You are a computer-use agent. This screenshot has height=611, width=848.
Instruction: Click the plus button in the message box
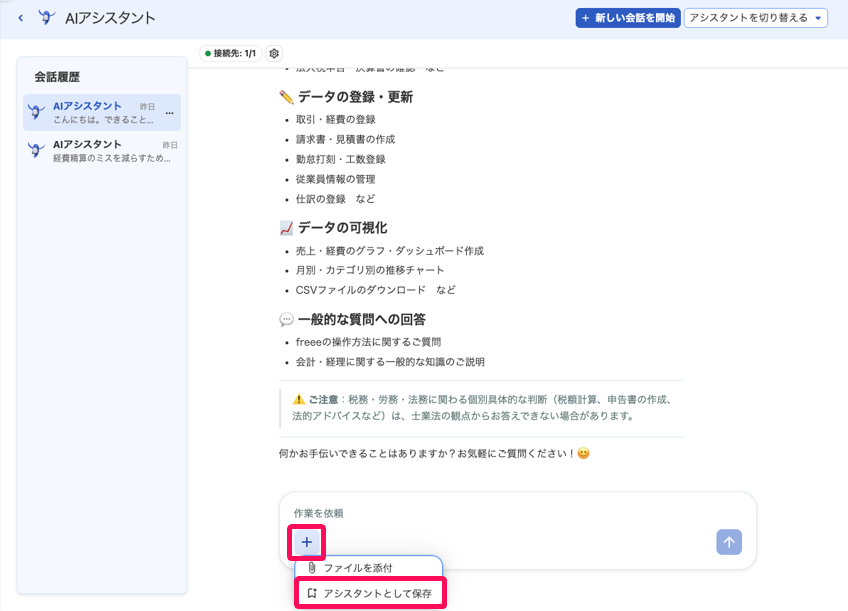[x=307, y=542]
